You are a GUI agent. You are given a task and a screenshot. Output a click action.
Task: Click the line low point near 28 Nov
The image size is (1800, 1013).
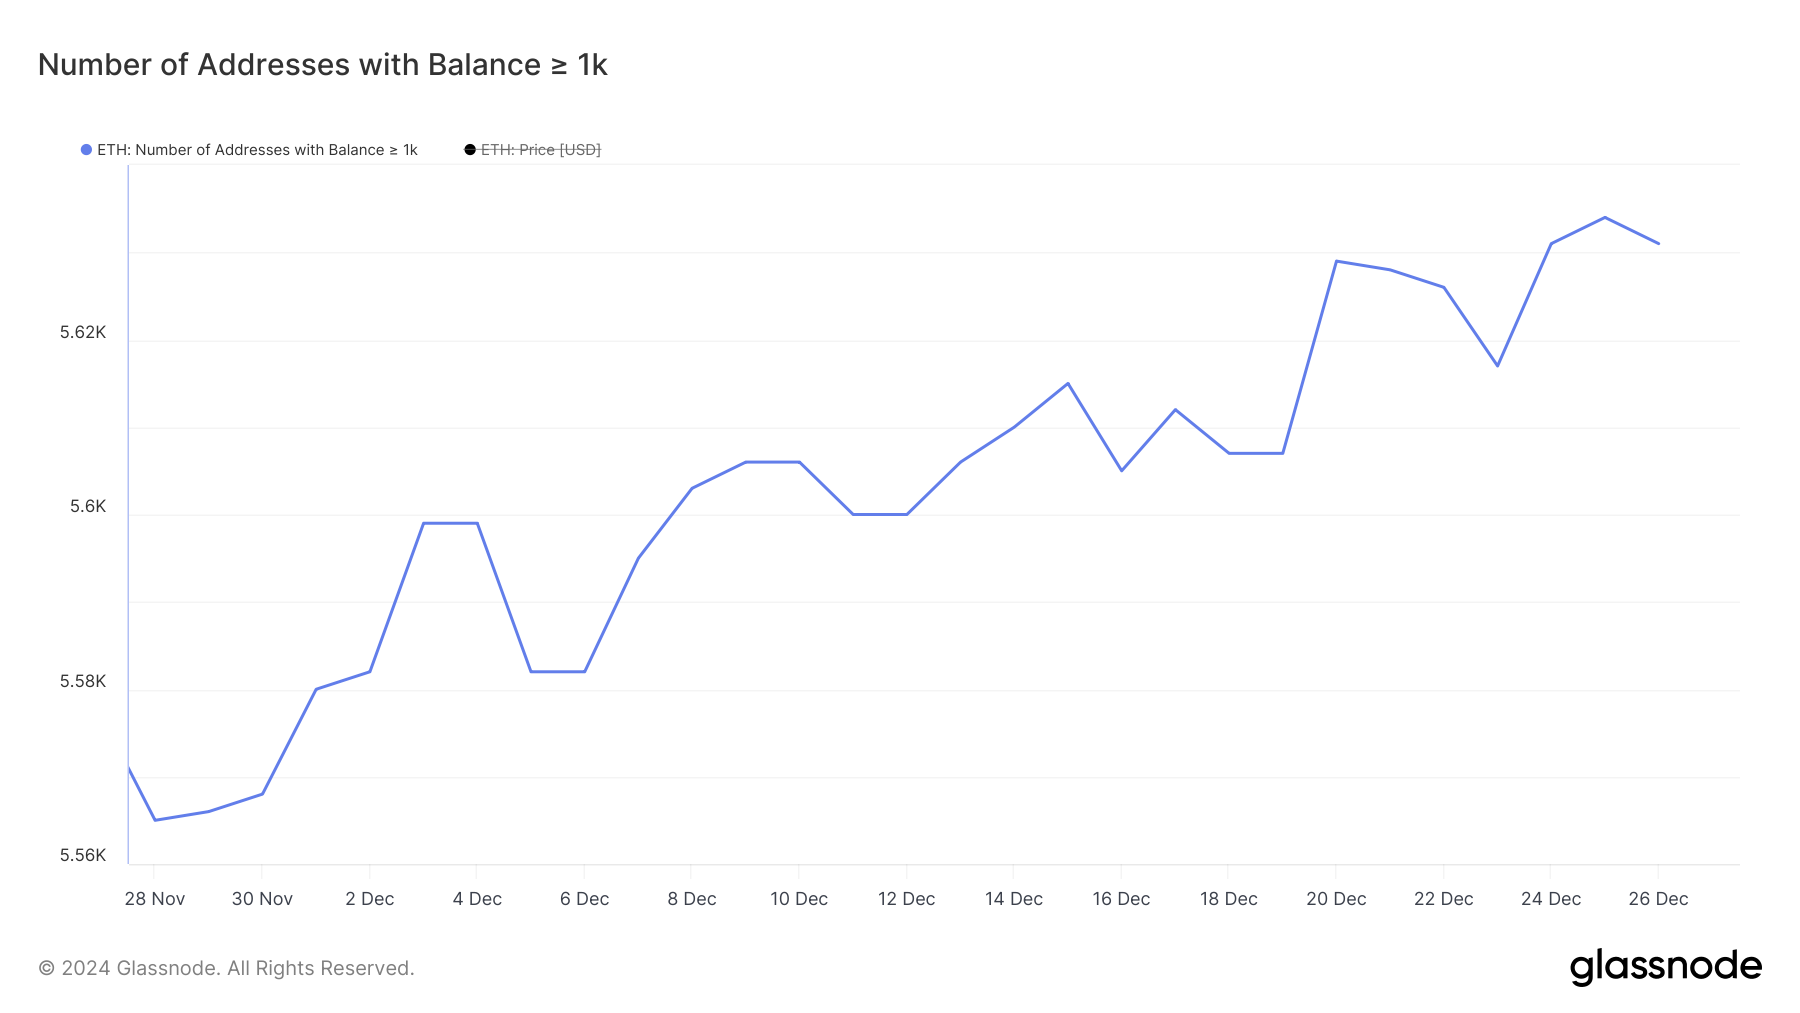(155, 820)
